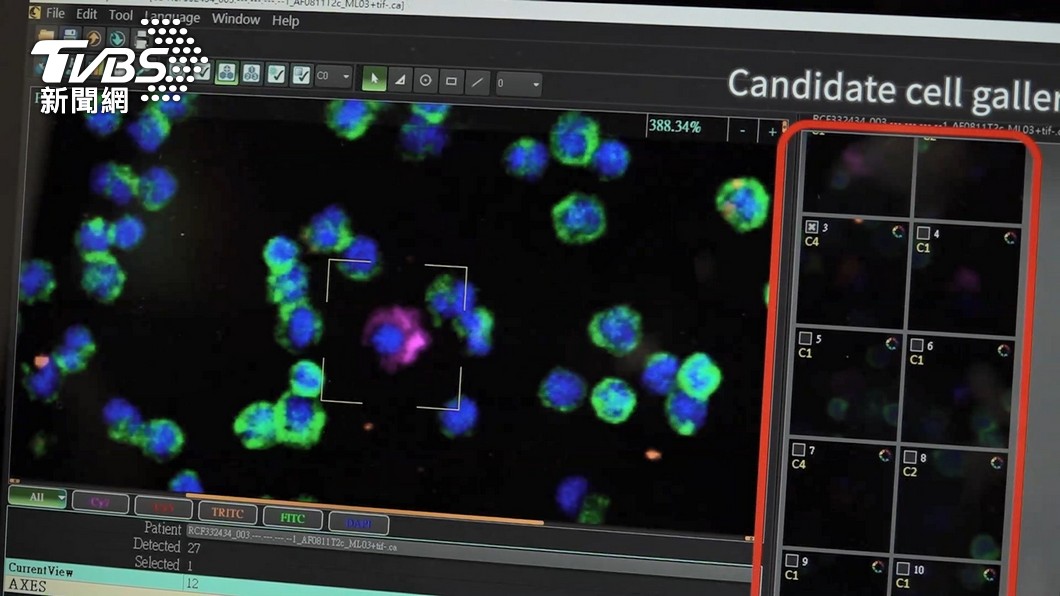The height and width of the screenshot is (596, 1060).
Task: Click the green cell cluster toolbar icon
Action: point(226,72)
